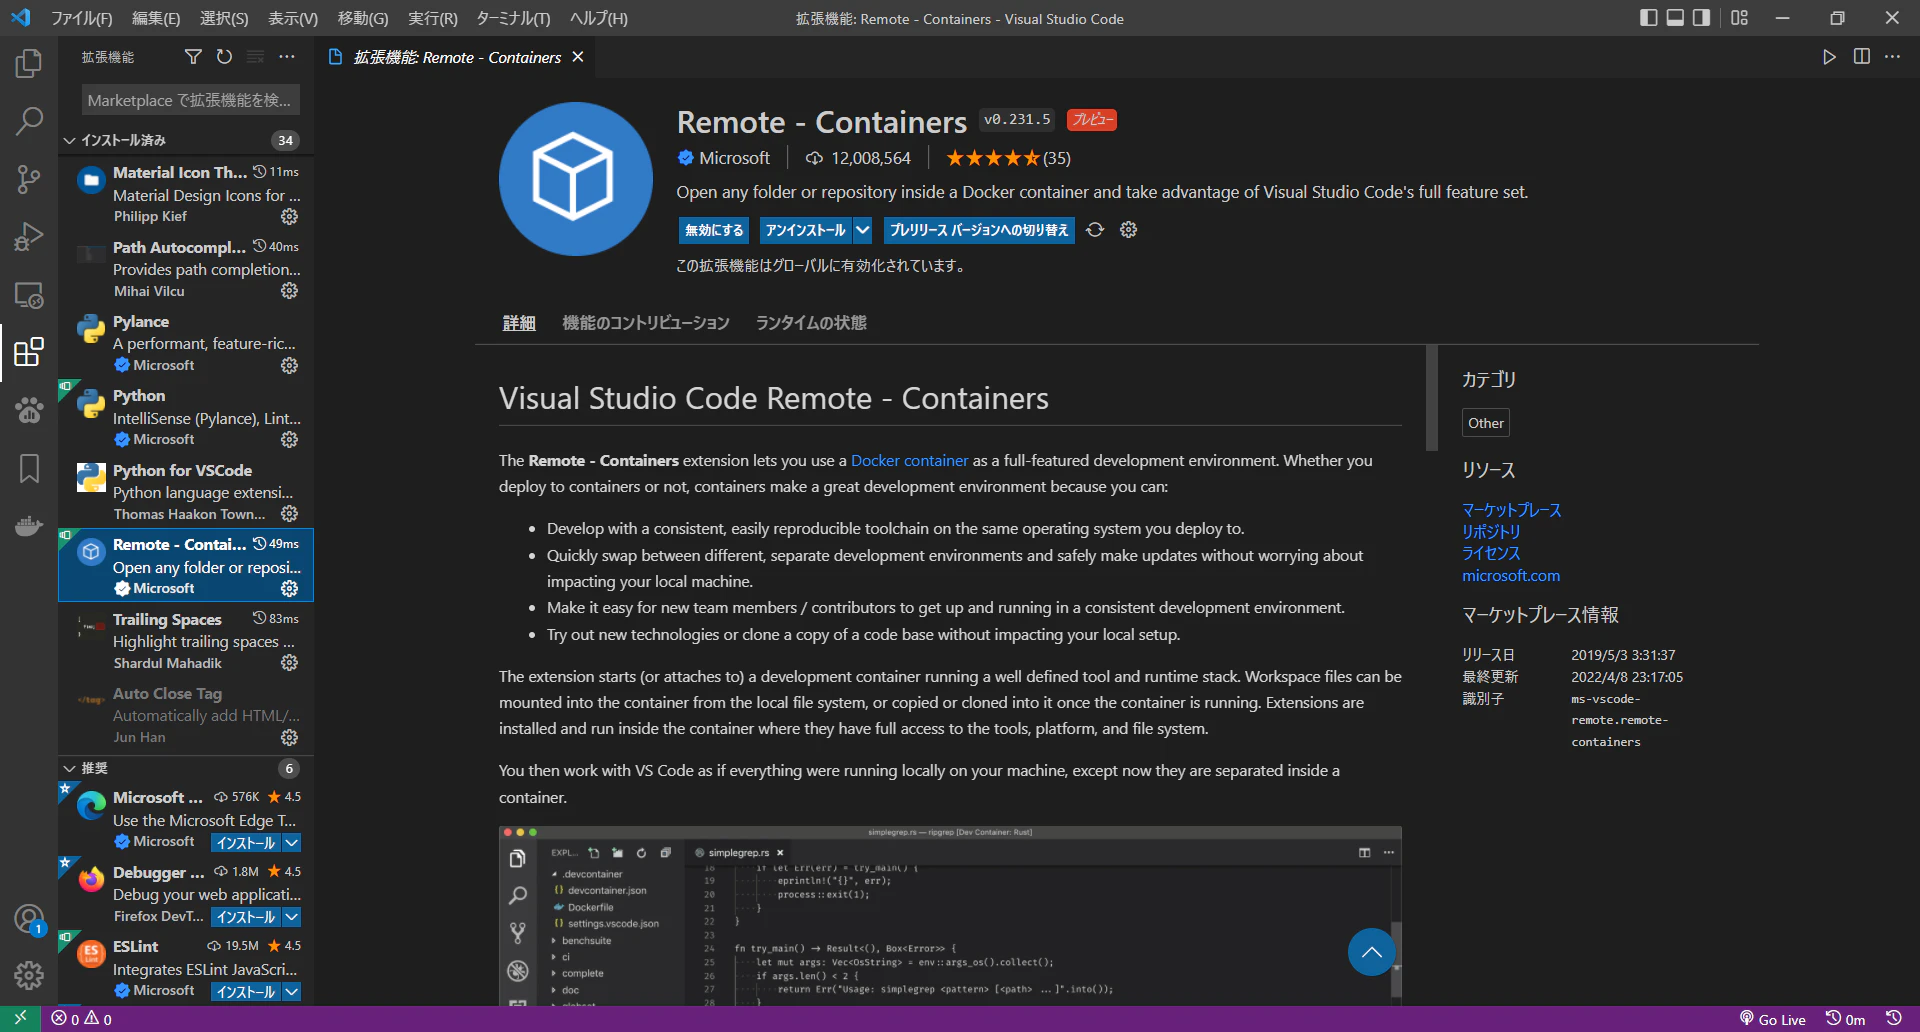Screen dimensions: 1920x1032
Task: Open editor more actions ellipsis
Action: coord(1892,57)
